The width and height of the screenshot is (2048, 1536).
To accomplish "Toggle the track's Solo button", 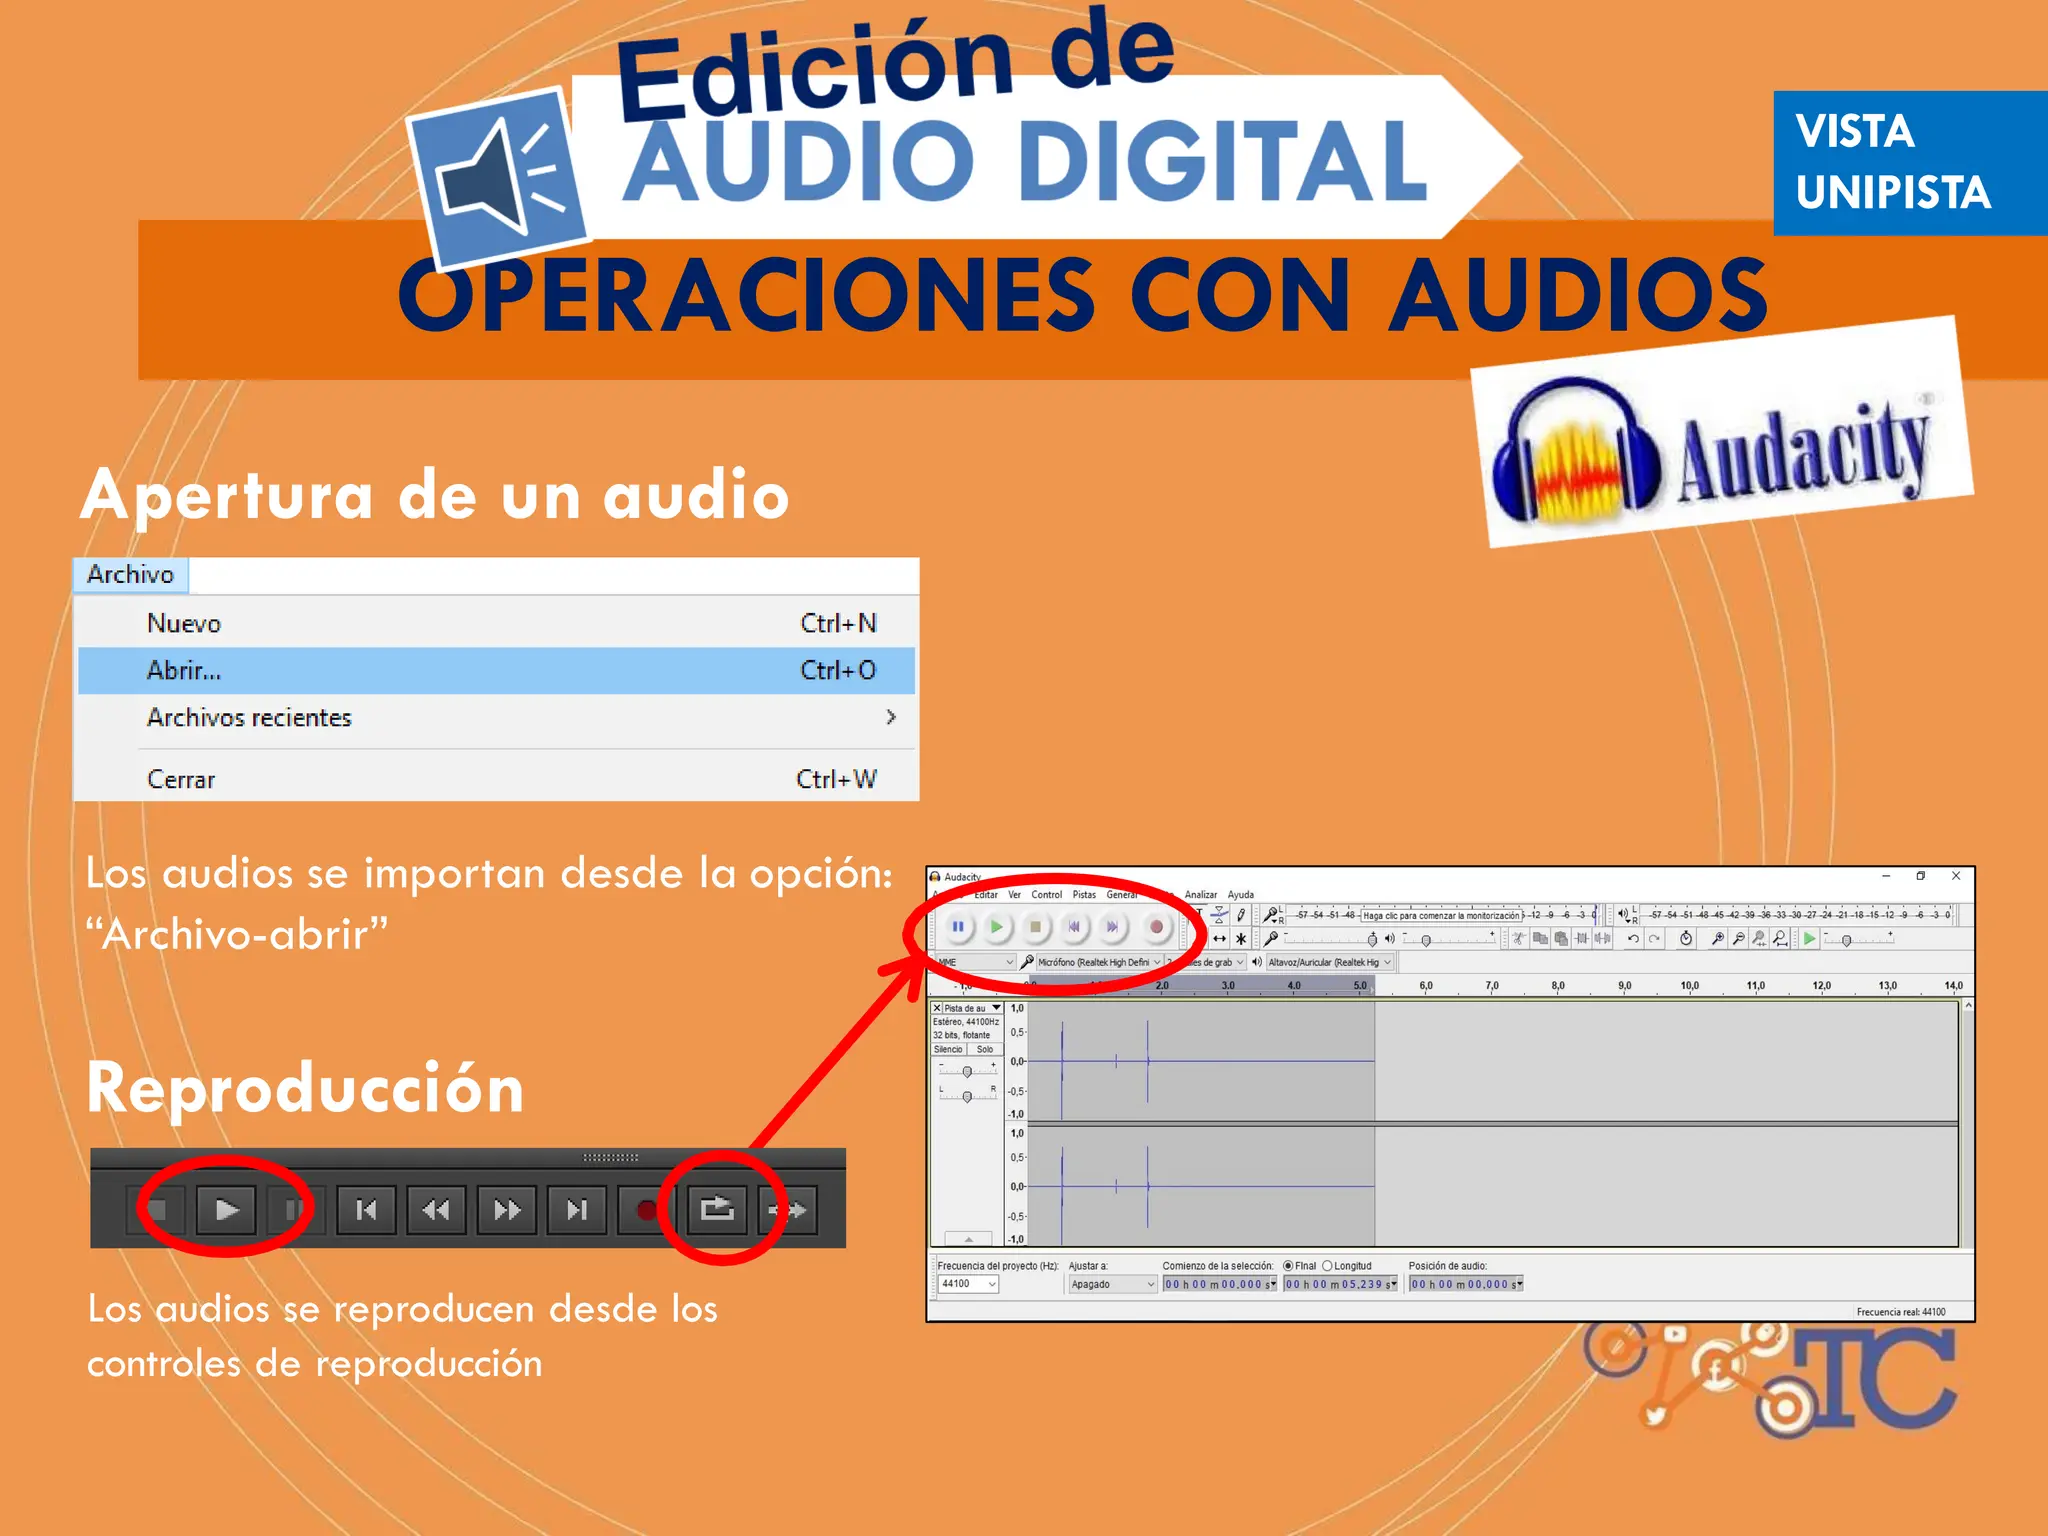I will pos(985,1049).
